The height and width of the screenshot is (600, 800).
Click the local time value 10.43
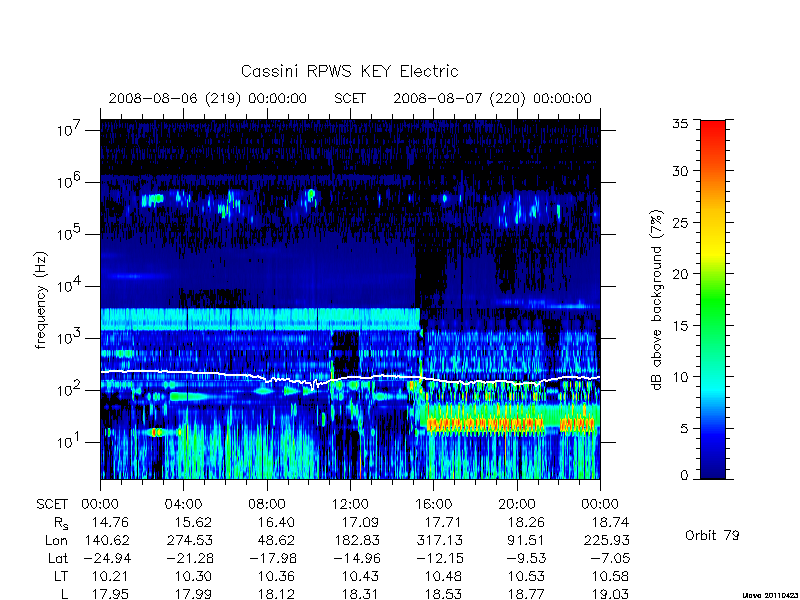point(360,576)
